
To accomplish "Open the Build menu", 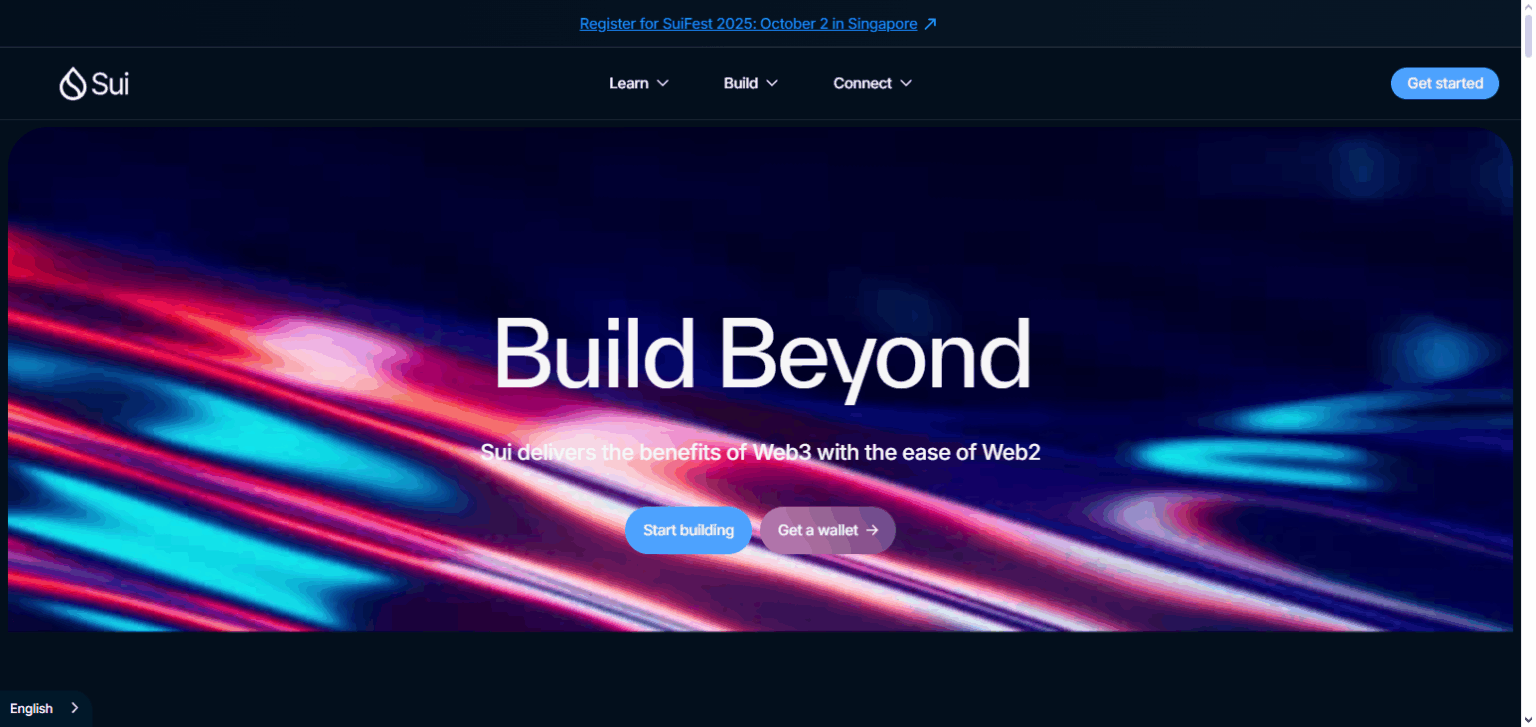I will 751,83.
